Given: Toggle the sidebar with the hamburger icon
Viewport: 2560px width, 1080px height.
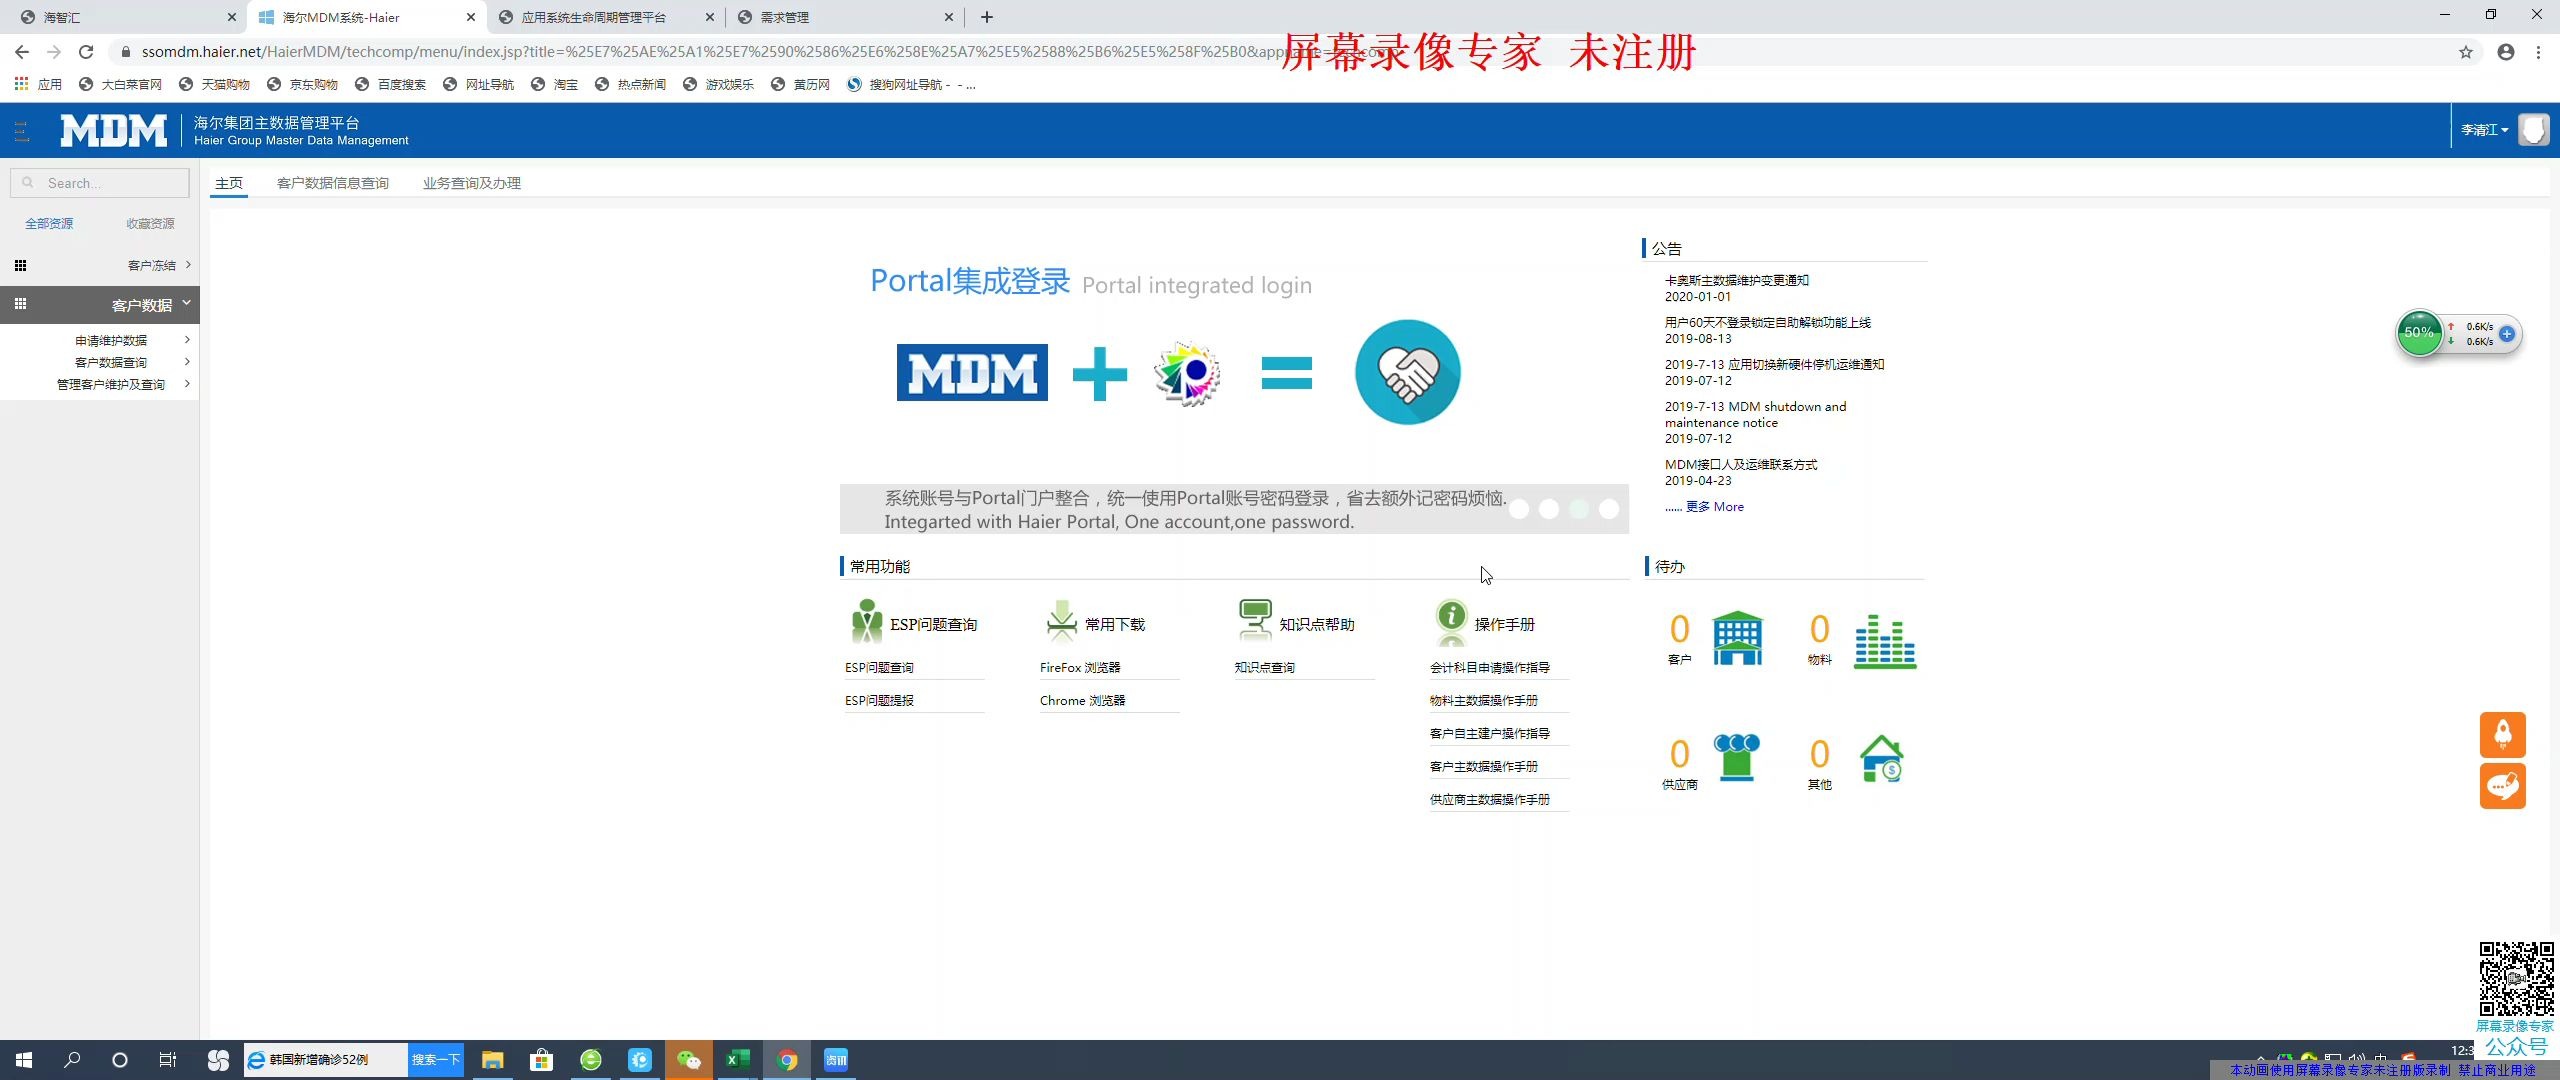Looking at the screenshot, I should pyautogui.click(x=21, y=130).
